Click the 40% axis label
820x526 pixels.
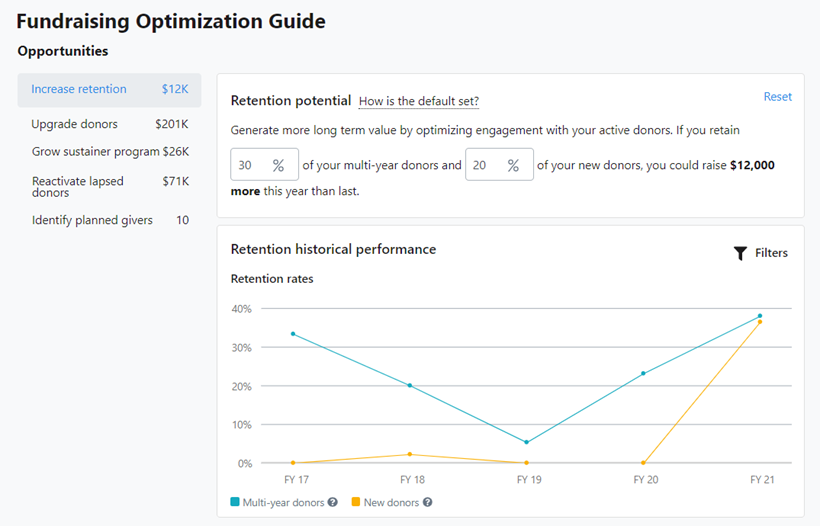pos(242,309)
